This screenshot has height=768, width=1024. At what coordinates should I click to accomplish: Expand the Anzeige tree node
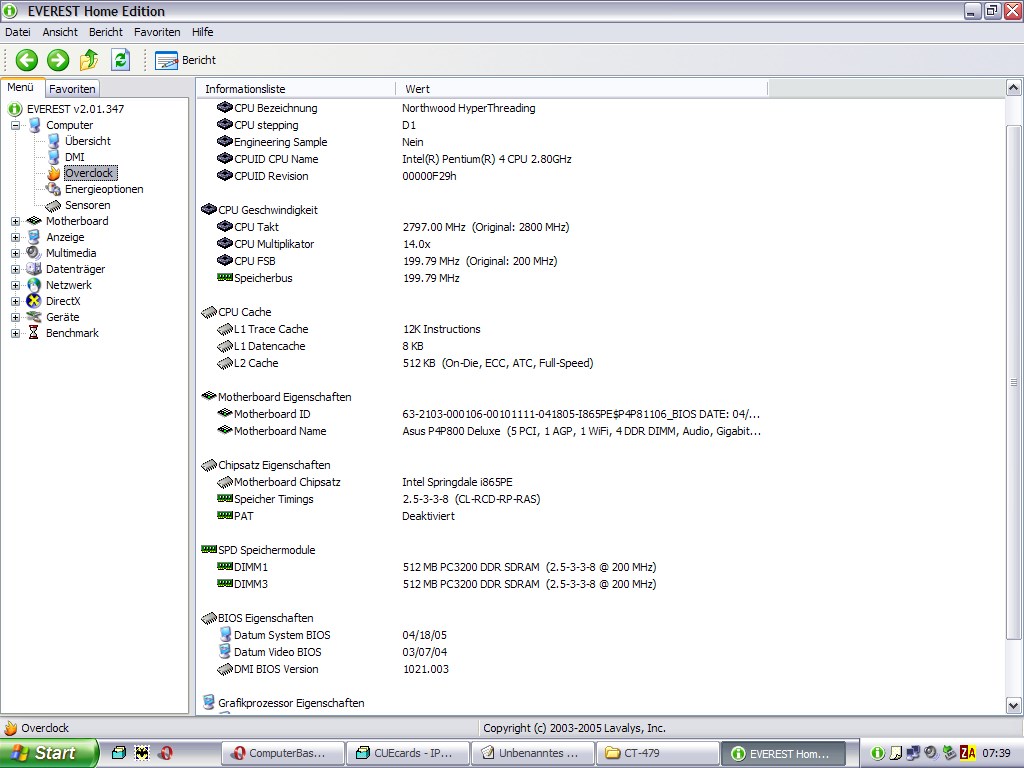tap(15, 237)
